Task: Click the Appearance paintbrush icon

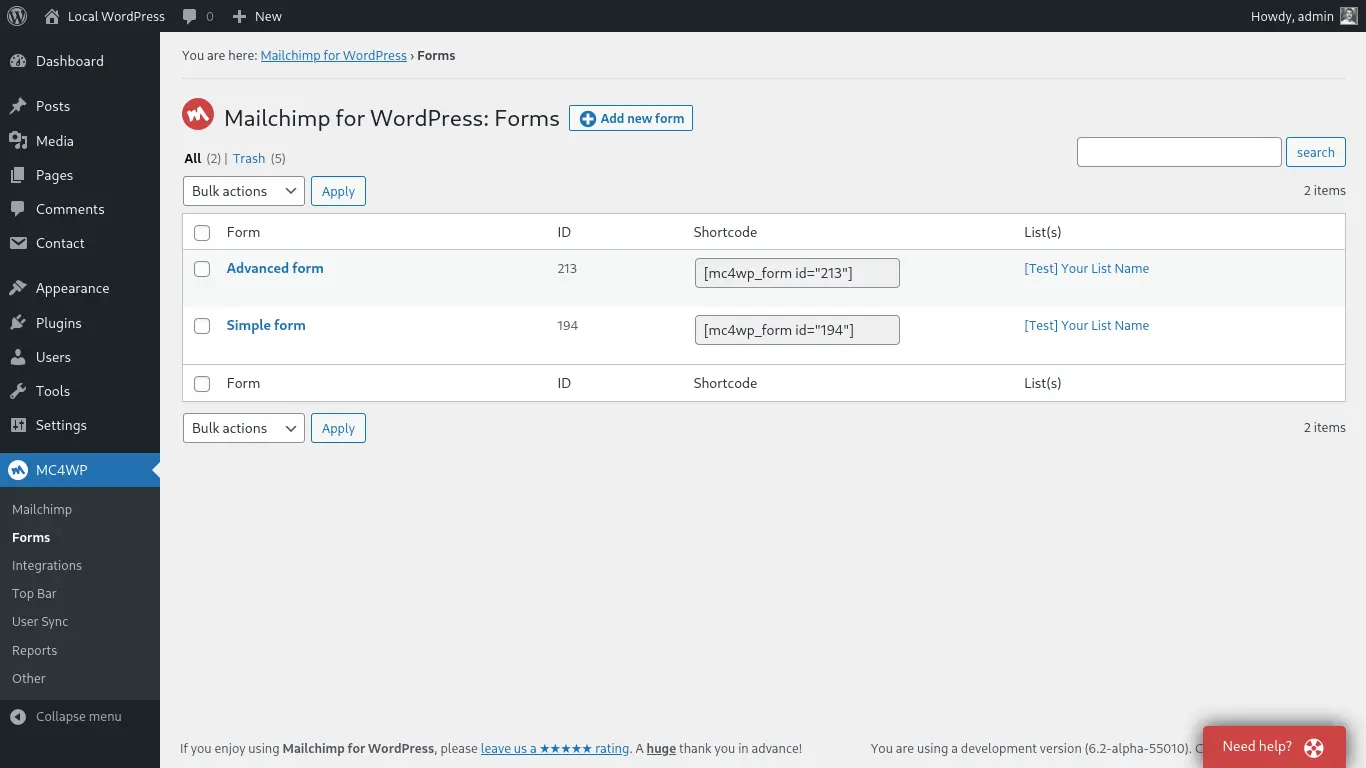Action: (x=18, y=288)
